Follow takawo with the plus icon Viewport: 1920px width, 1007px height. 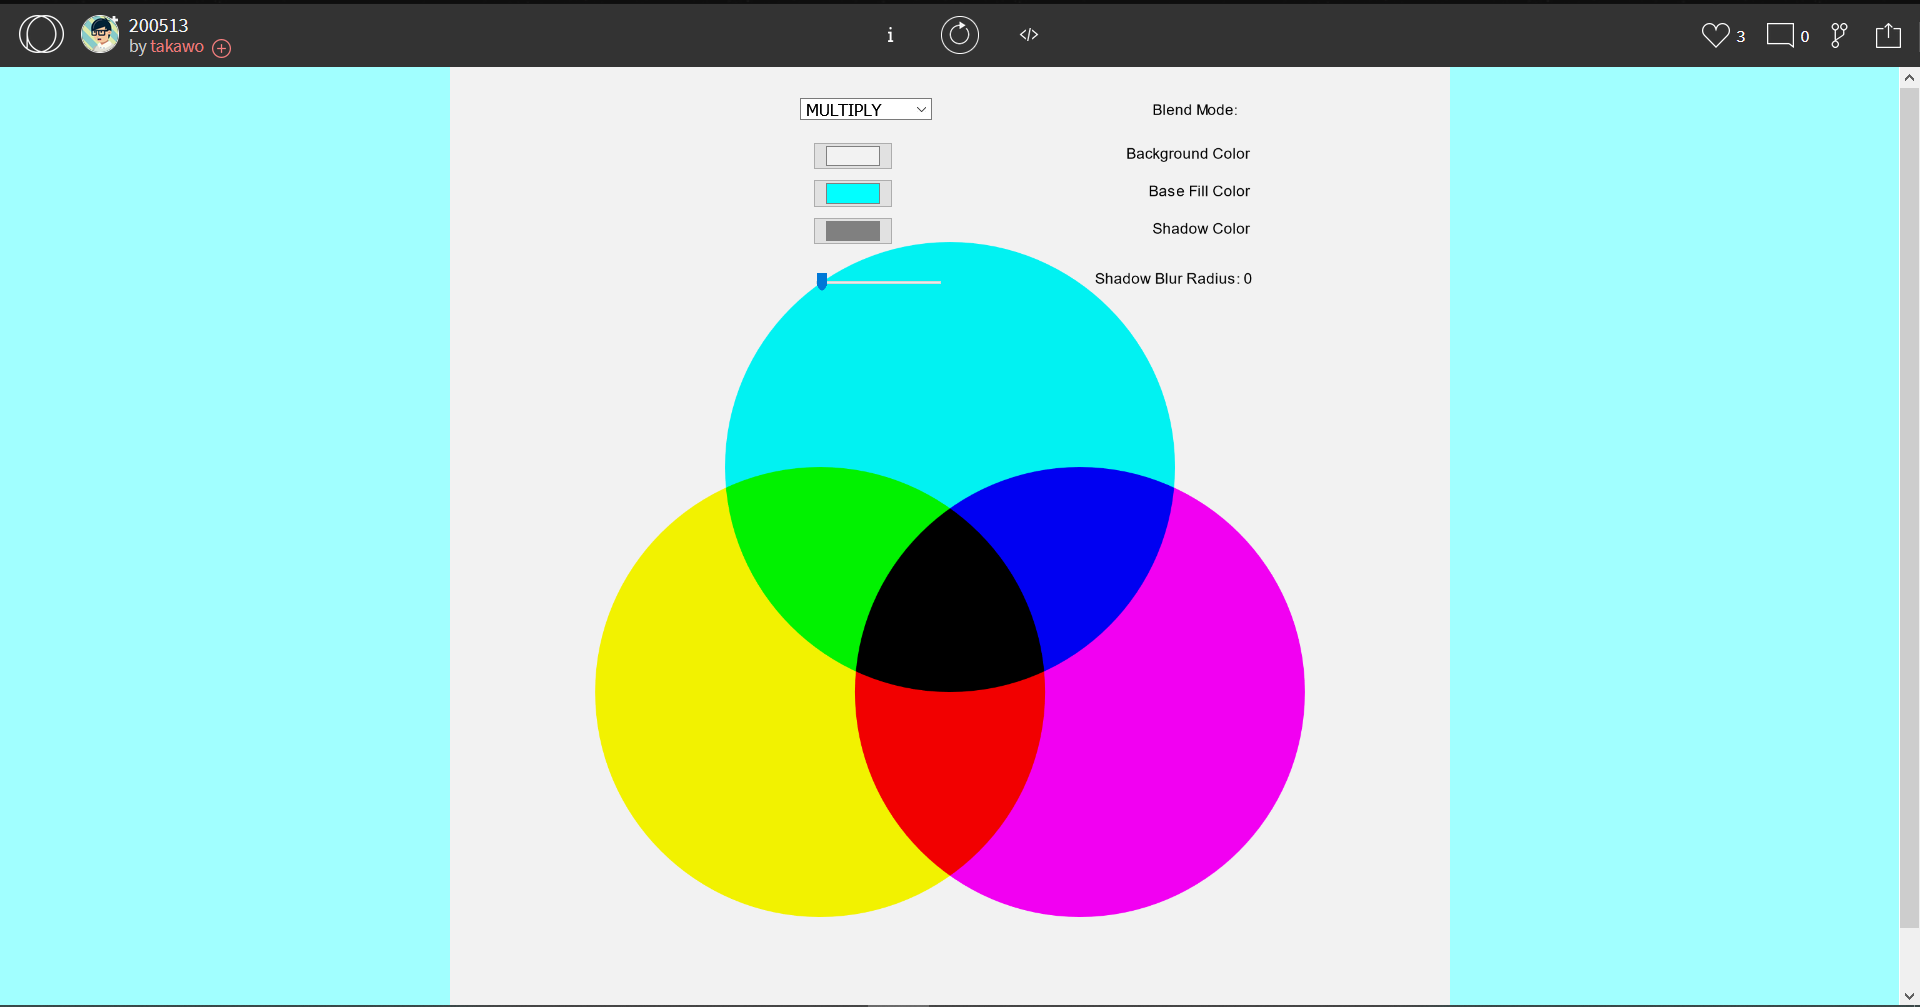coord(222,48)
